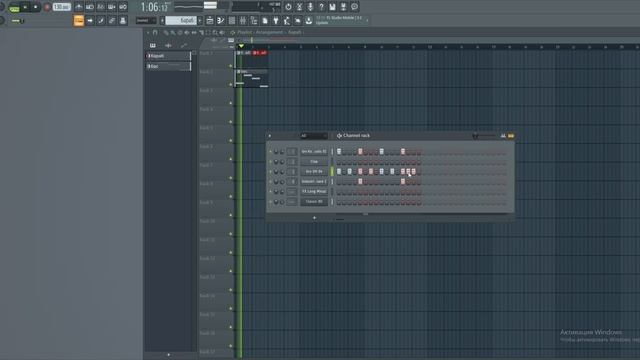Screen dimensions: 640x360
Task: Click the Play button in transport
Action: (25, 7)
